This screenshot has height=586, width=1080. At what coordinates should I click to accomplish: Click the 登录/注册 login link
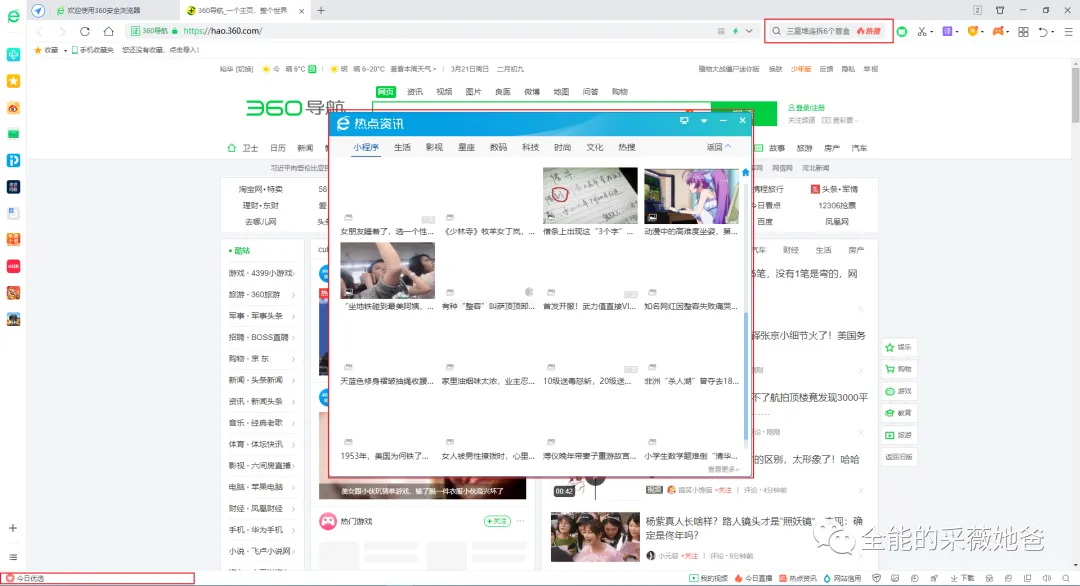(x=805, y=107)
